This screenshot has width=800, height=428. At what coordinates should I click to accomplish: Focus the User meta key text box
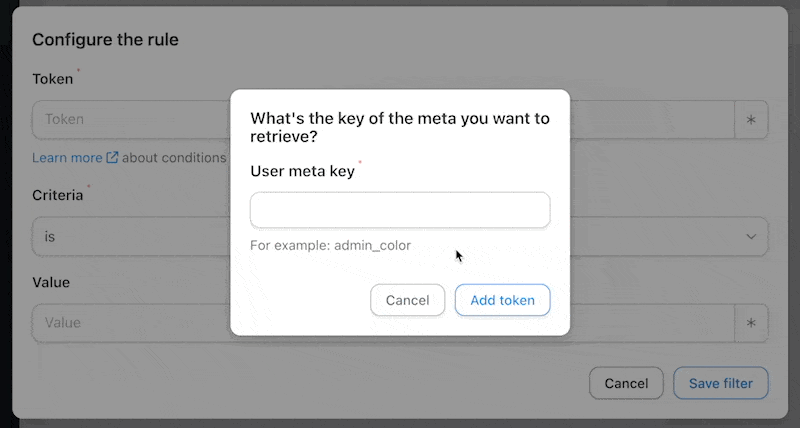tap(400, 210)
